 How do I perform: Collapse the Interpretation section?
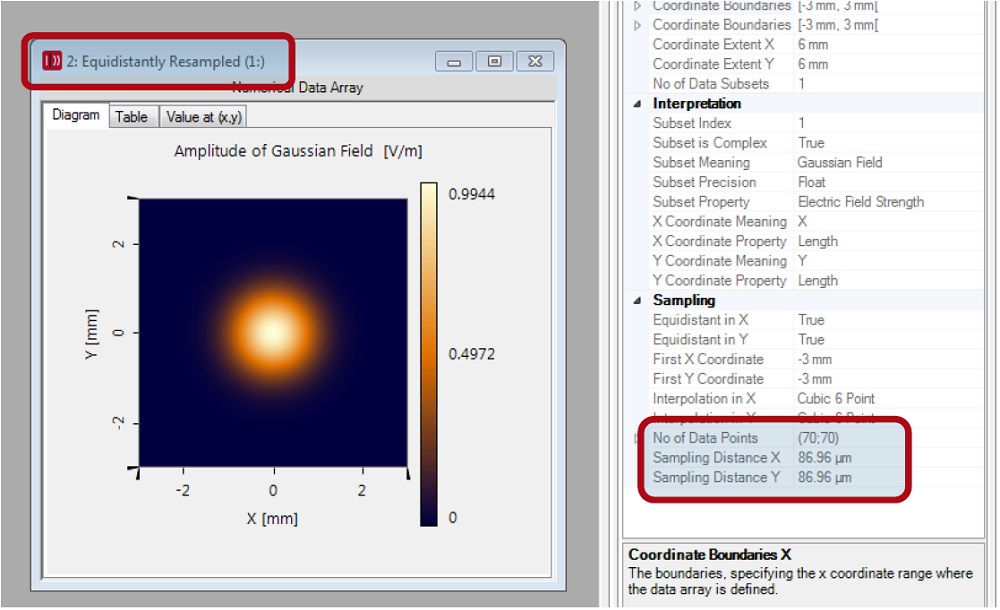point(637,103)
